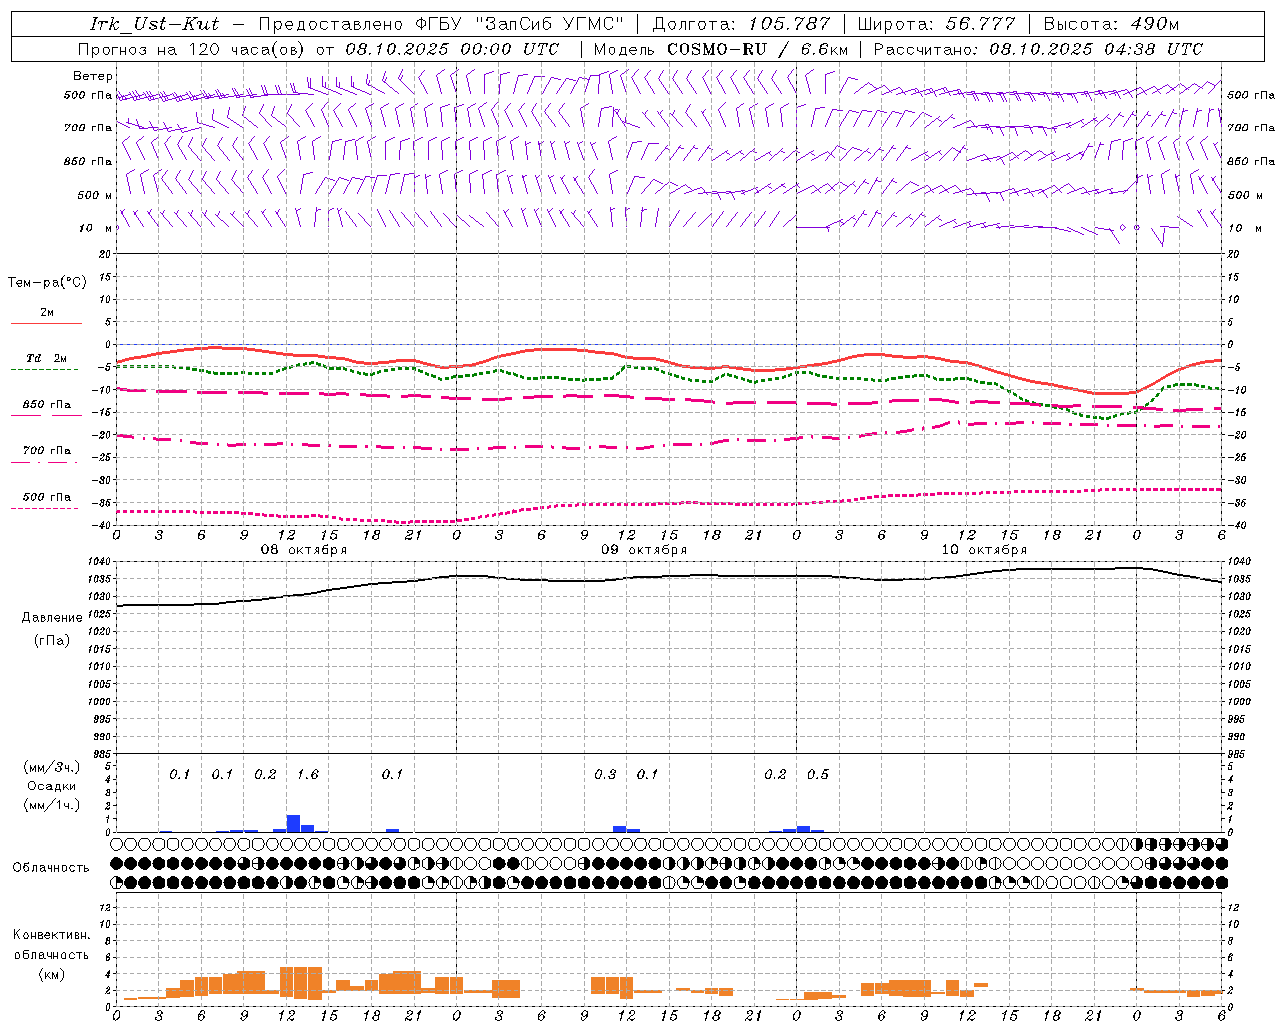Click the tallest blue precipitation bar
1280x1024 pixels.
pyautogui.click(x=293, y=824)
